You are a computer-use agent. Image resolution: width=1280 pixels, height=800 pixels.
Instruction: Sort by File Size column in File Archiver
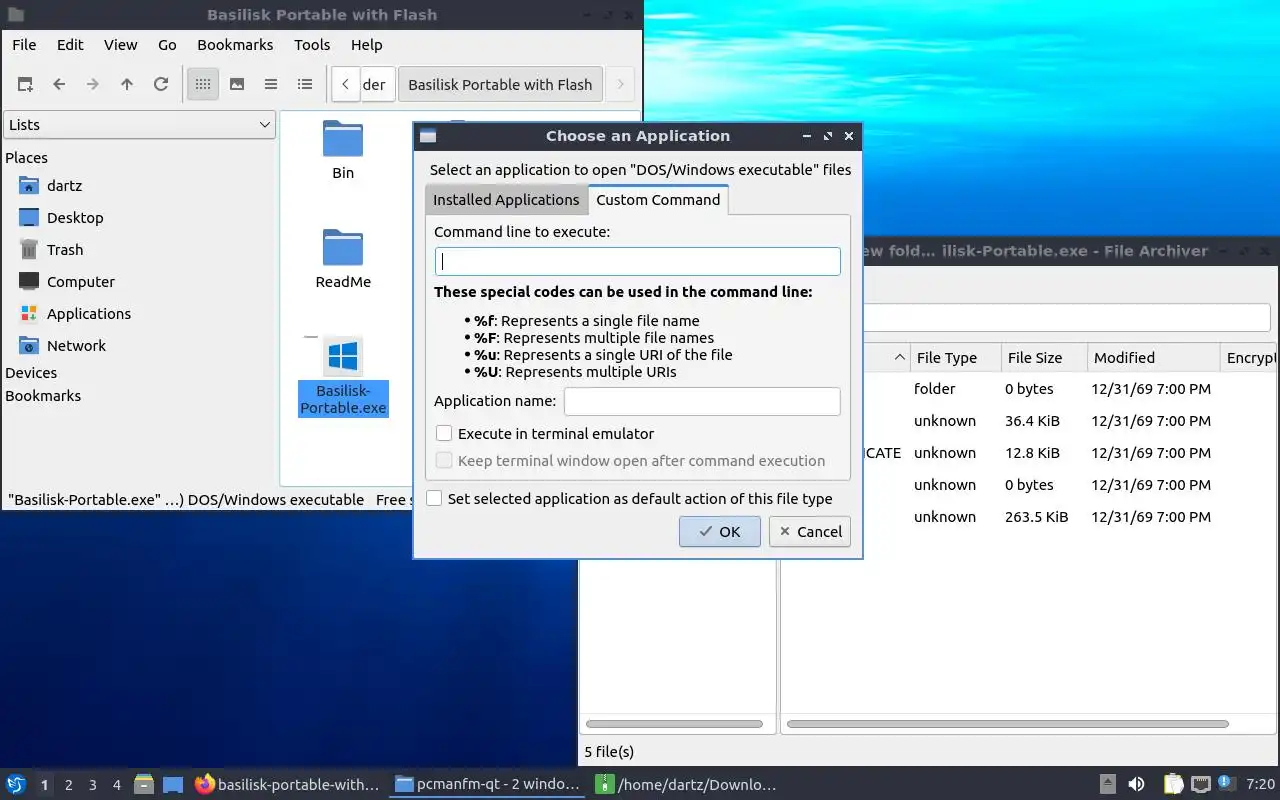click(x=1043, y=358)
